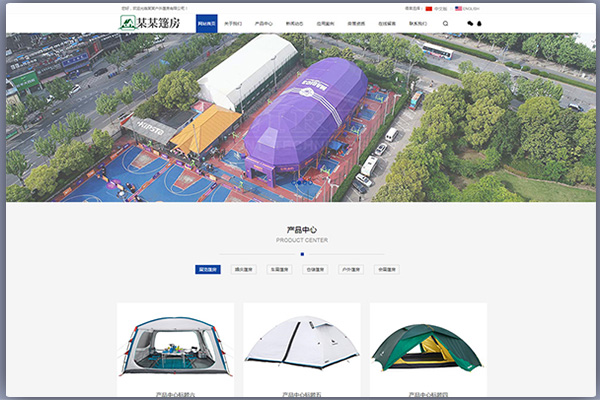Click 在线留言 in the navbar
Image resolution: width=600 pixels, height=400 pixels.
click(386, 23)
